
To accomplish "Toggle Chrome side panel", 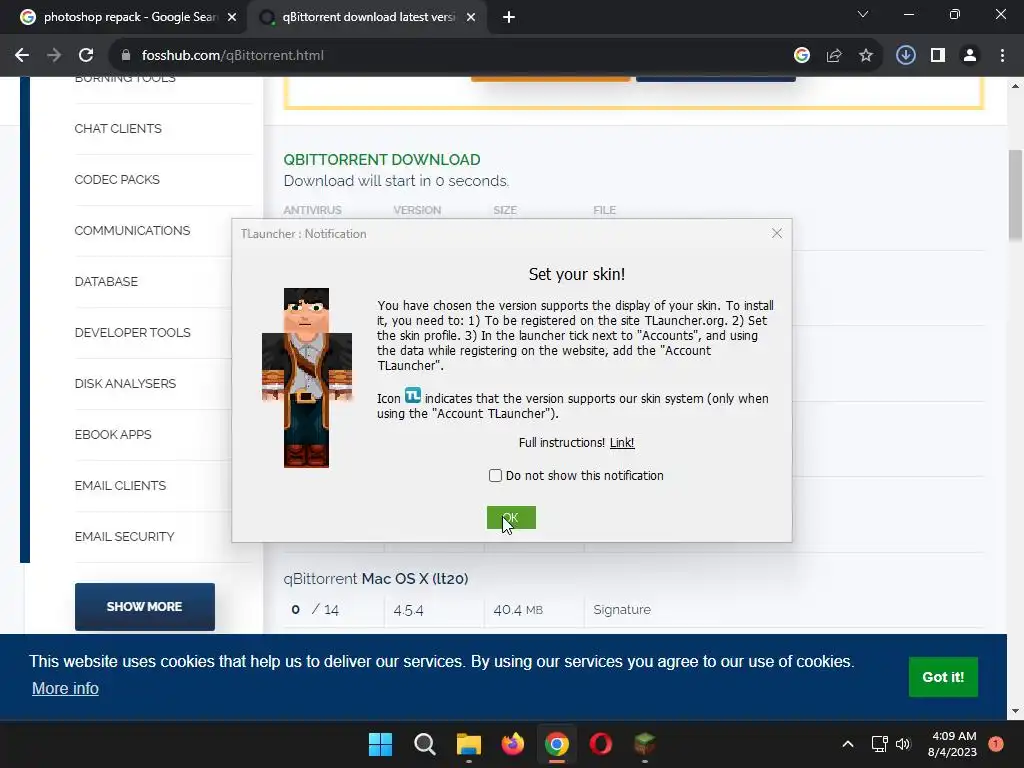I will click(938, 56).
